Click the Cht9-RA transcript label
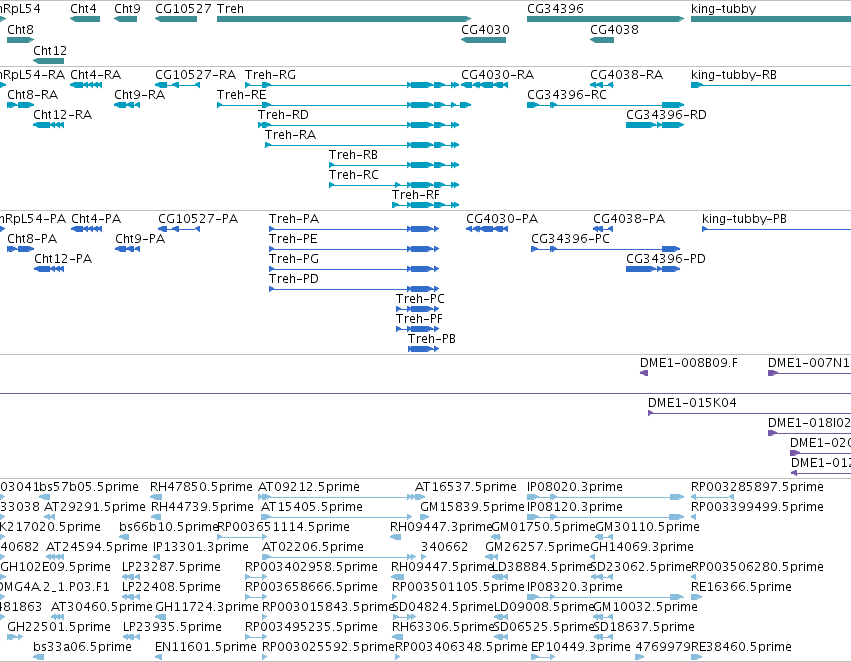This screenshot has height=662, width=851. [x=139, y=94]
